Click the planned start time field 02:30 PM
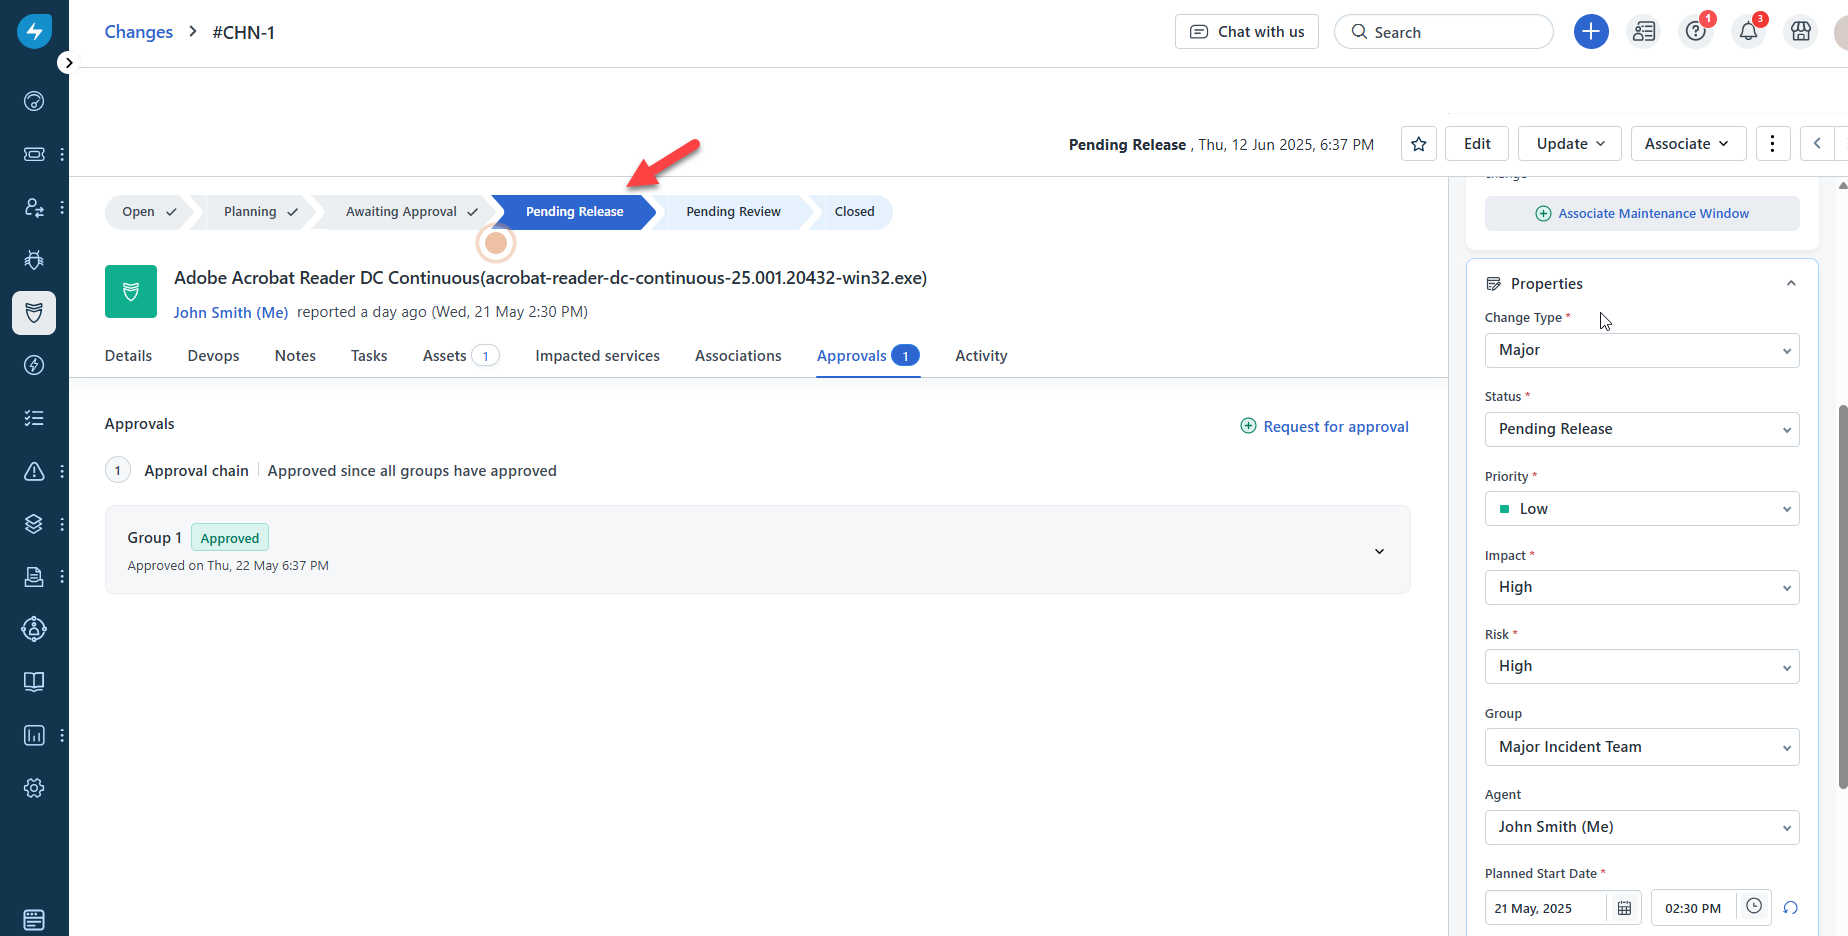 pos(1693,908)
